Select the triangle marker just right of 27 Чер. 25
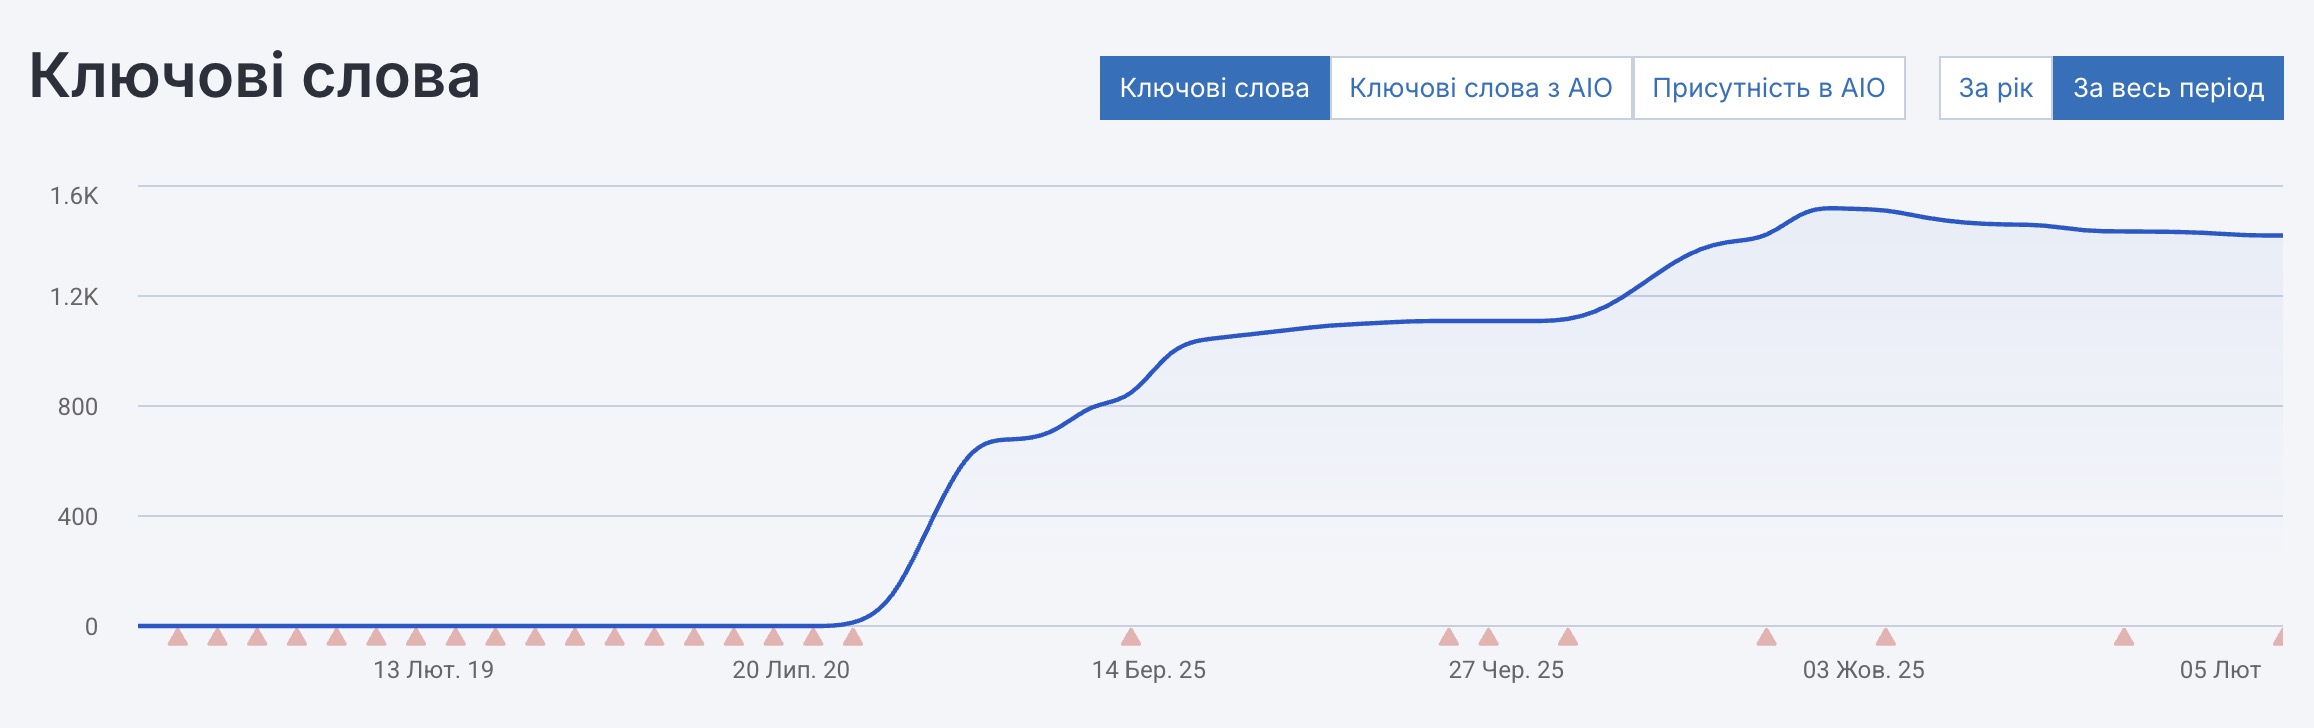 (1568, 637)
